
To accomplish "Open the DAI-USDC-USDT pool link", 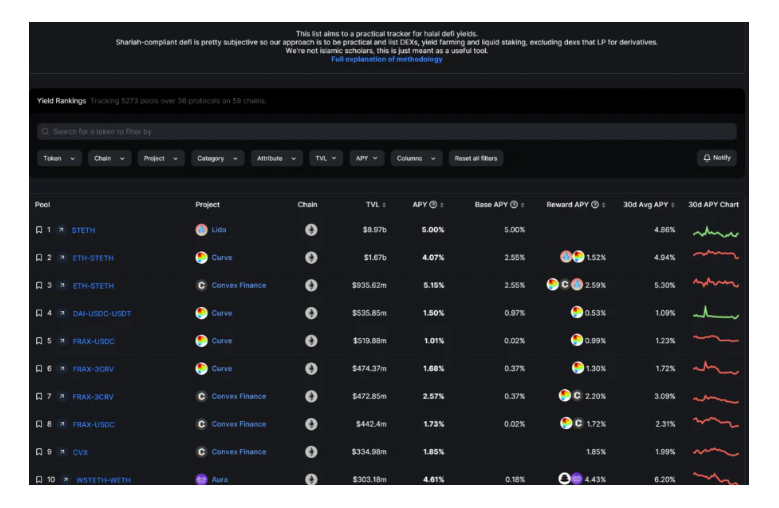I will coord(102,314).
